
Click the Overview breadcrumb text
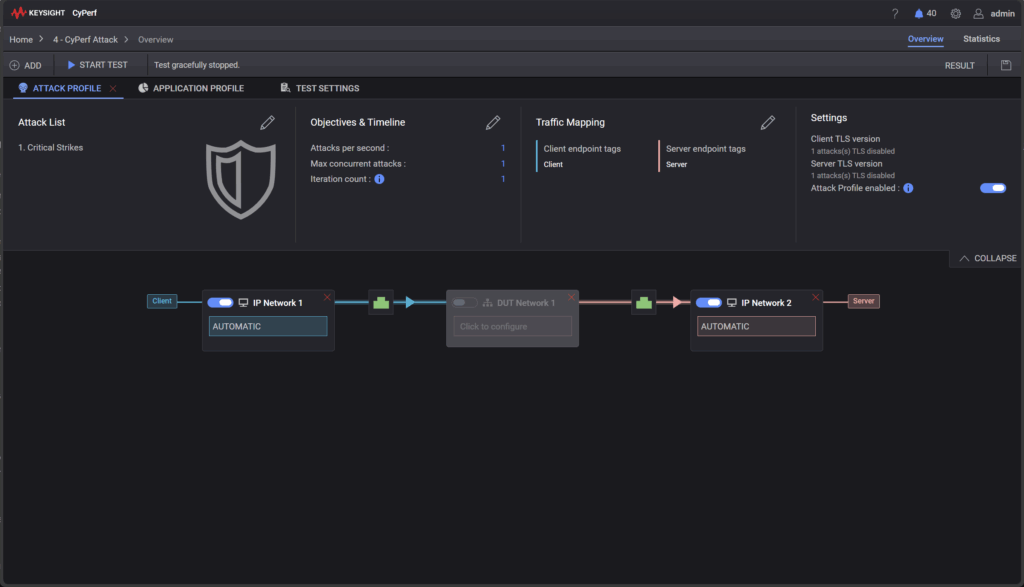pyautogui.click(x=155, y=40)
